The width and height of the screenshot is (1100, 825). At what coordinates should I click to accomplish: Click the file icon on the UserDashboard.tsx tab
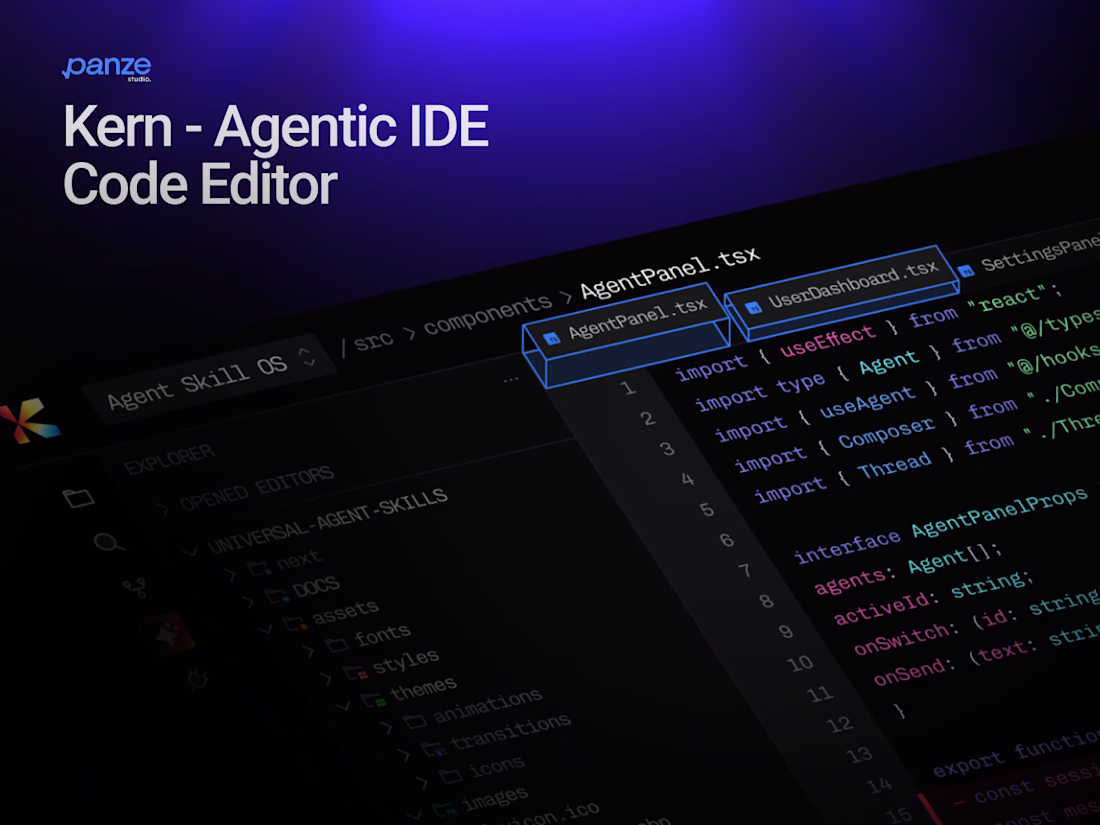[x=754, y=307]
